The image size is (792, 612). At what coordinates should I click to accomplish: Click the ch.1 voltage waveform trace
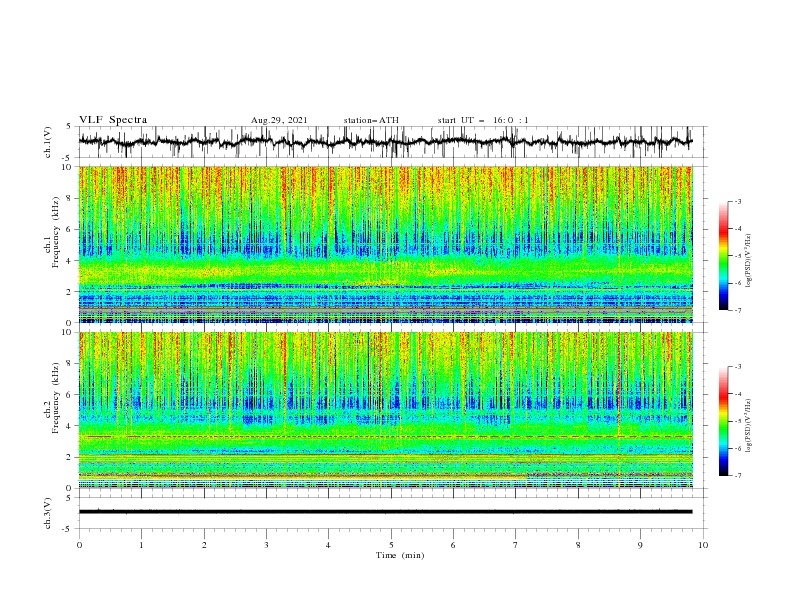[x=385, y=142]
